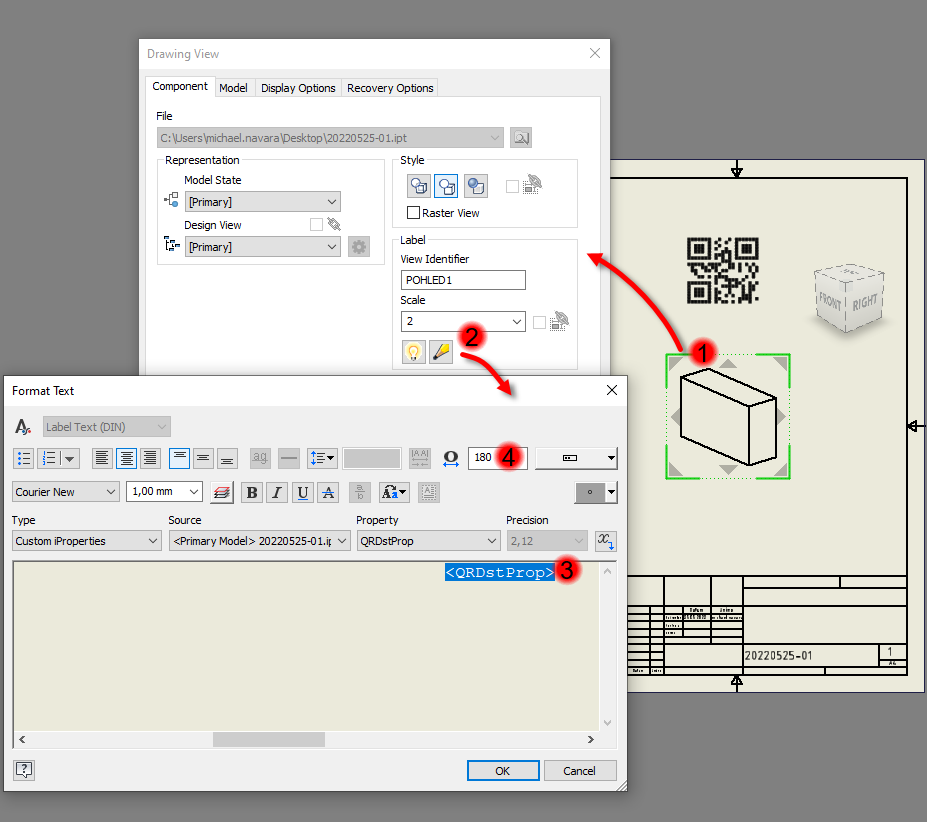Open text box style dropdown

pyautogui.click(x=576, y=458)
